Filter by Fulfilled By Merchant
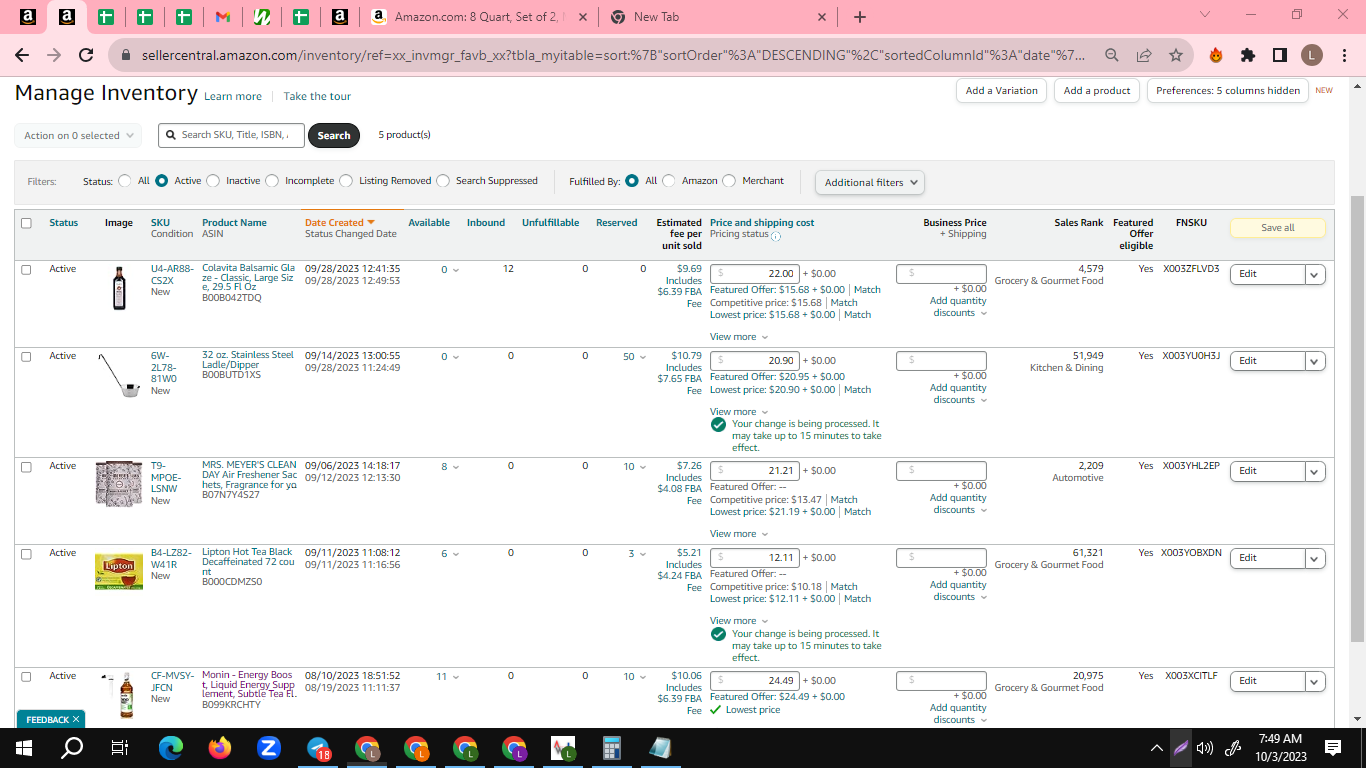This screenshot has width=1366, height=768. (729, 181)
